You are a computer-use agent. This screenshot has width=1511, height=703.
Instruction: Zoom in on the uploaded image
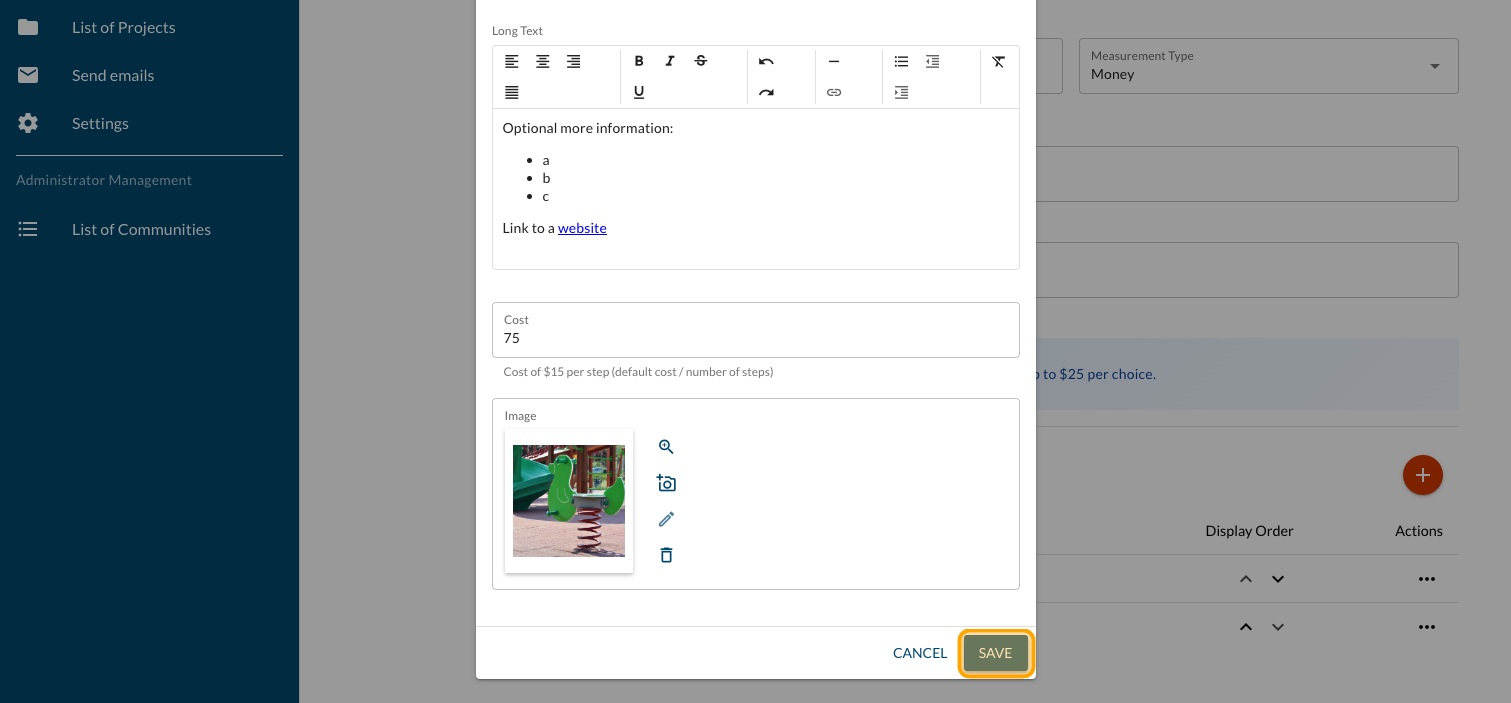point(666,447)
